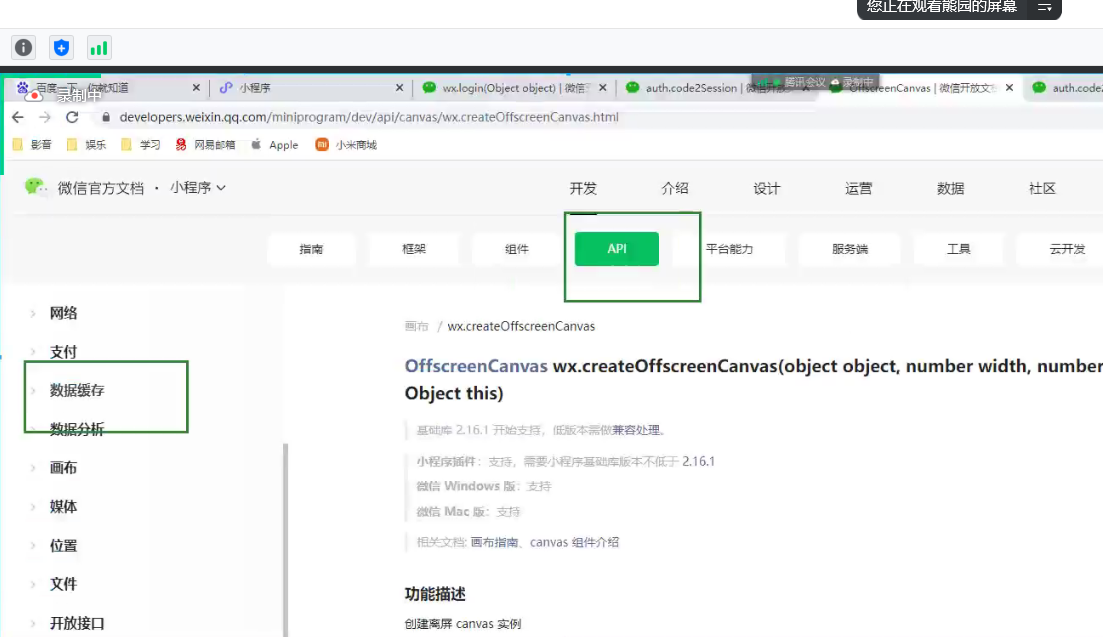
Task: Close the 小程序 browser tab
Action: click(400, 87)
